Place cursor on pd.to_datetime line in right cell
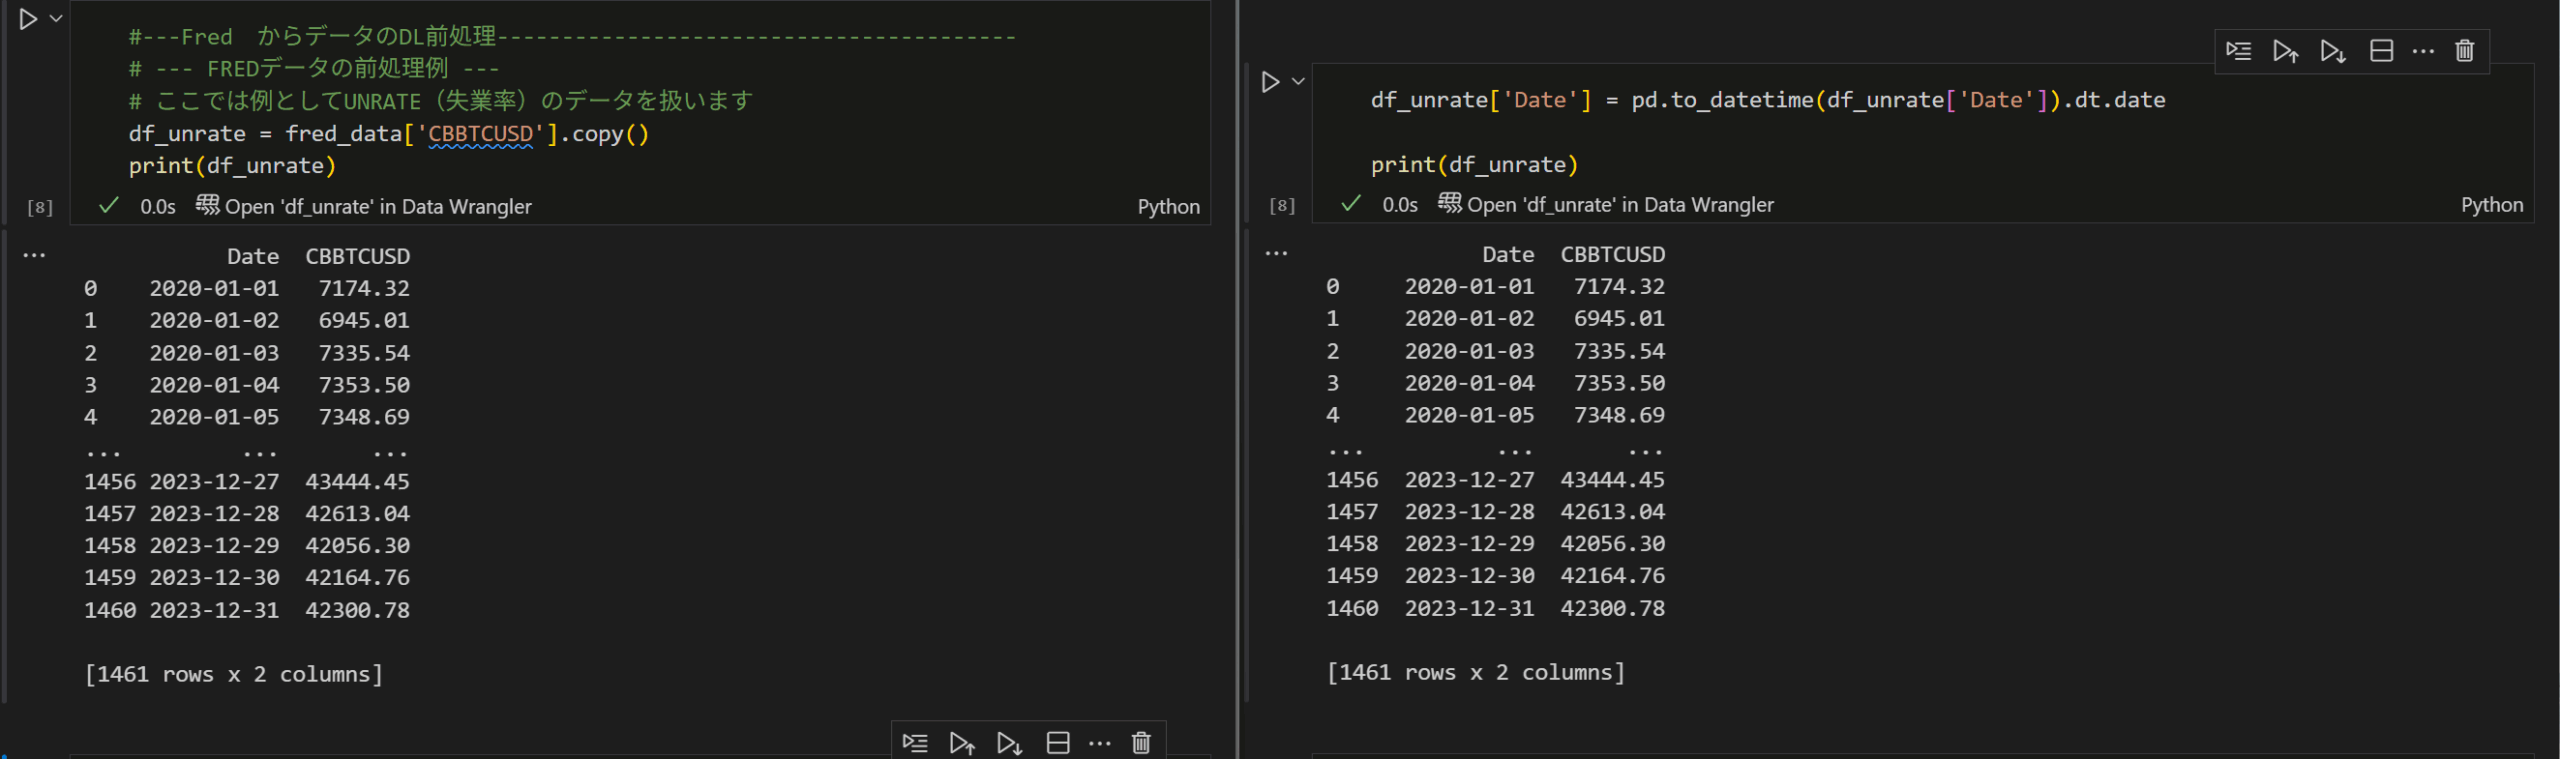 pos(1768,100)
